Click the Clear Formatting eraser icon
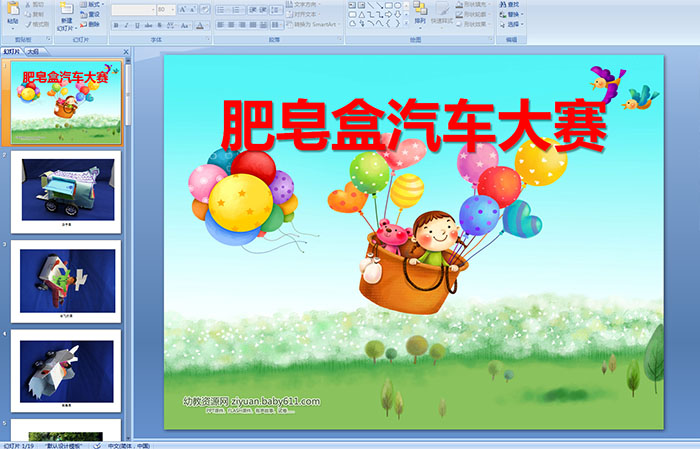The width and height of the screenshot is (700, 449). [x=205, y=9]
